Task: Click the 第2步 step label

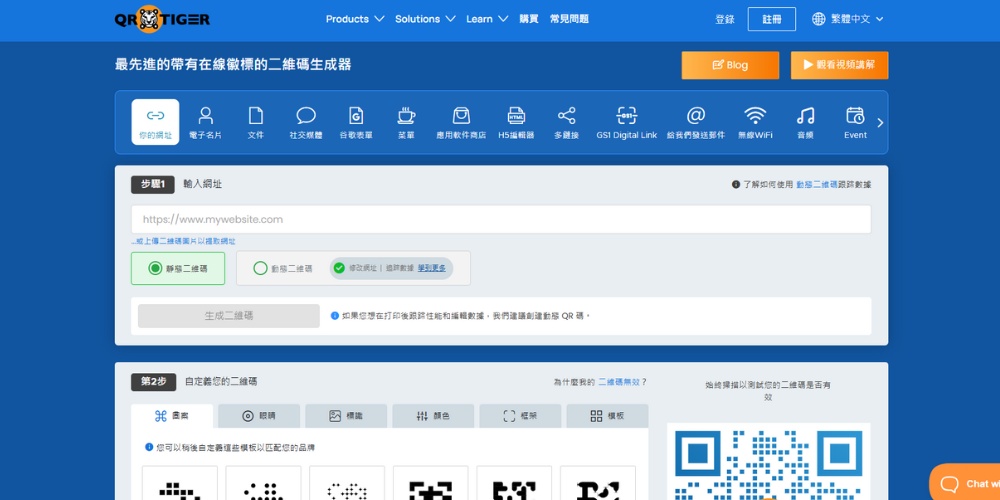Action: pos(154,382)
